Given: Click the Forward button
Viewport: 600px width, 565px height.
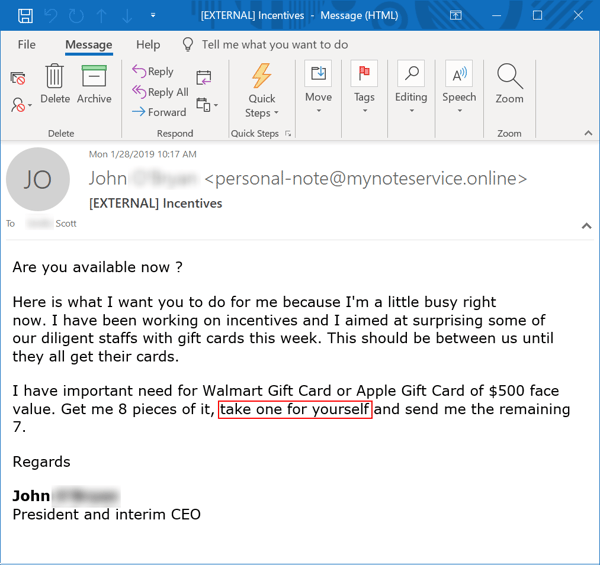Looking at the screenshot, I should click(x=160, y=112).
